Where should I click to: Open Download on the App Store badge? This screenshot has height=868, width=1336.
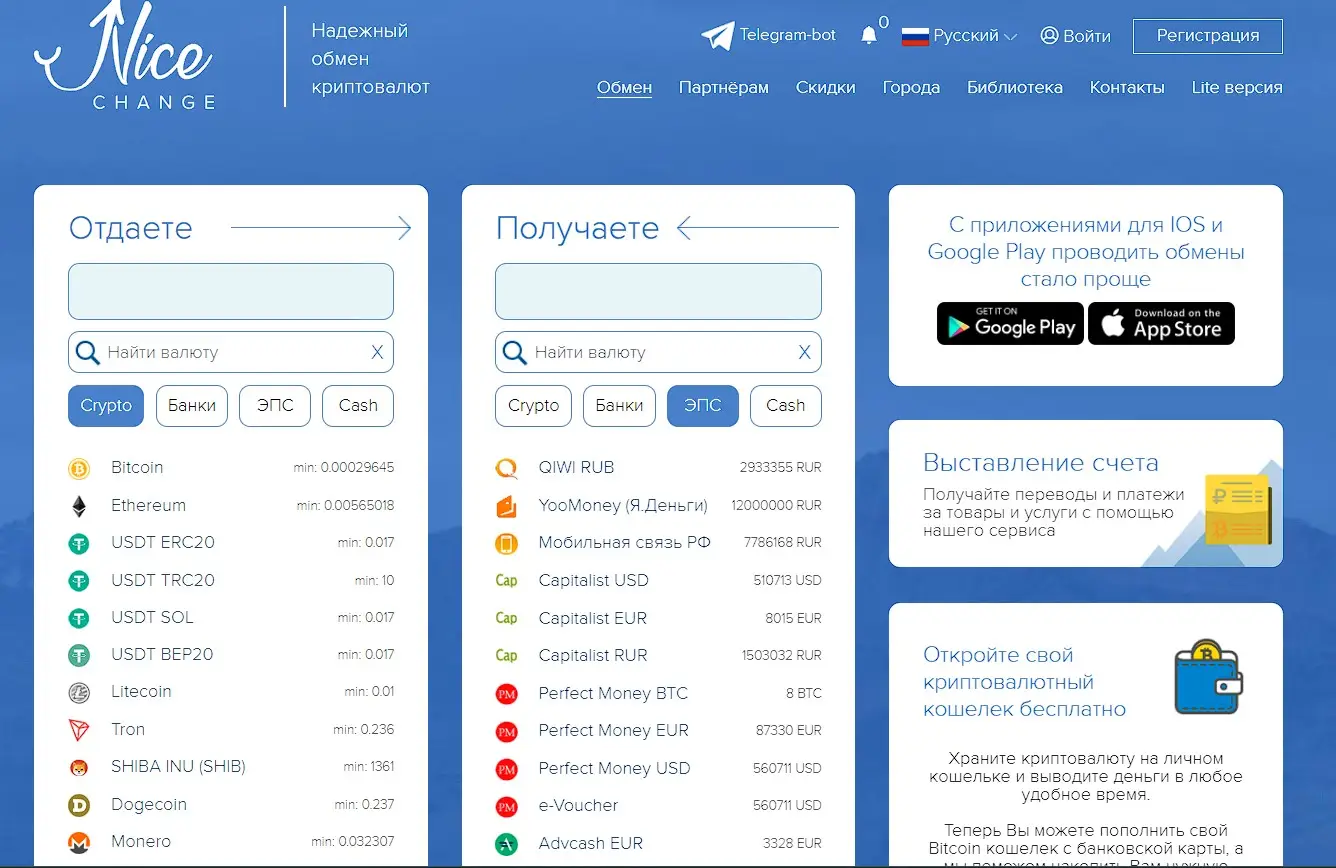coord(1161,324)
